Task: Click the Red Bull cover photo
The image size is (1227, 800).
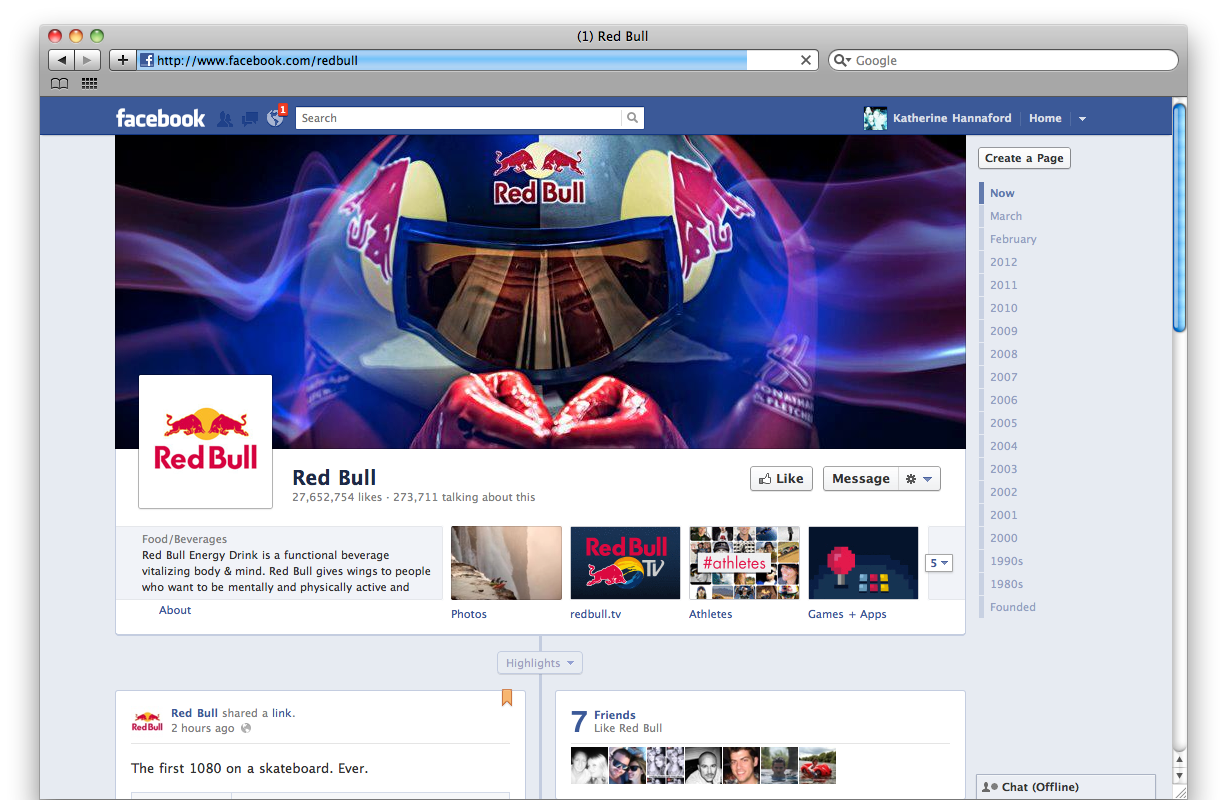Action: [540, 292]
